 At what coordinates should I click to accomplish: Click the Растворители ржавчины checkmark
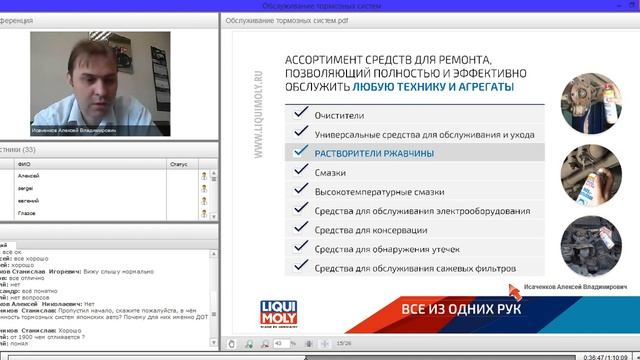pos(301,151)
